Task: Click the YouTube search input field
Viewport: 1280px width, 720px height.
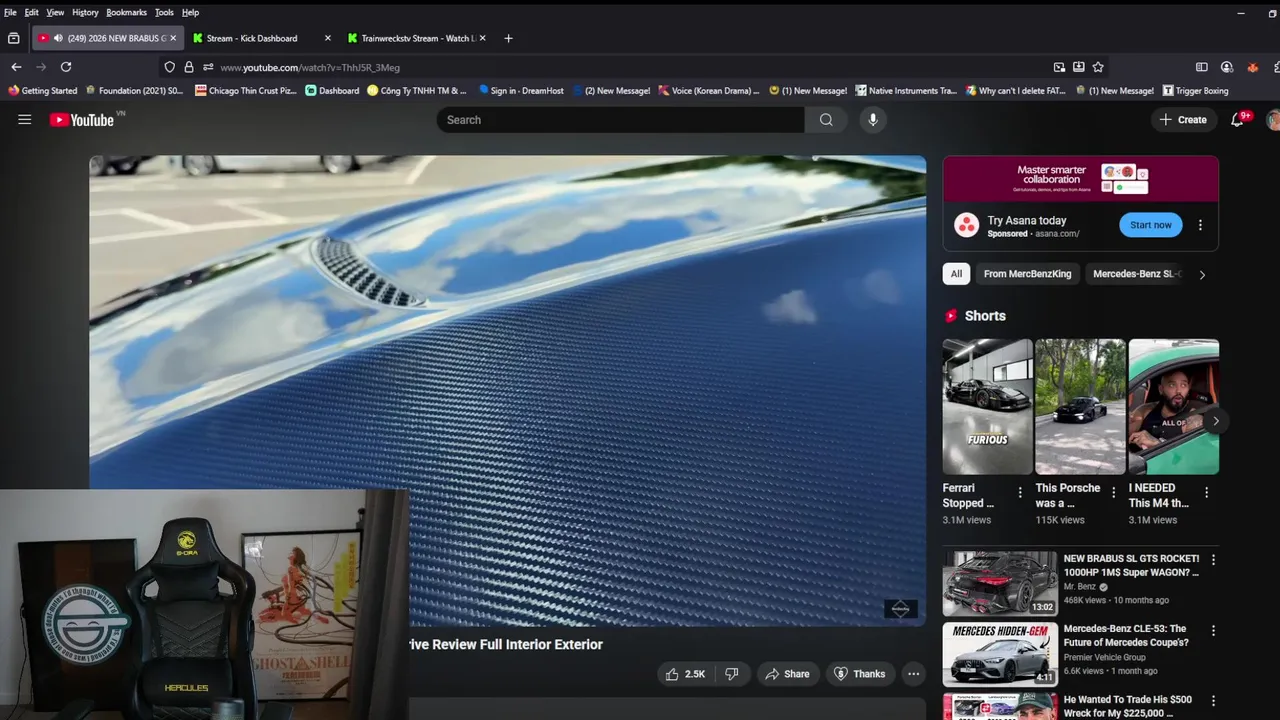Action: click(620, 120)
